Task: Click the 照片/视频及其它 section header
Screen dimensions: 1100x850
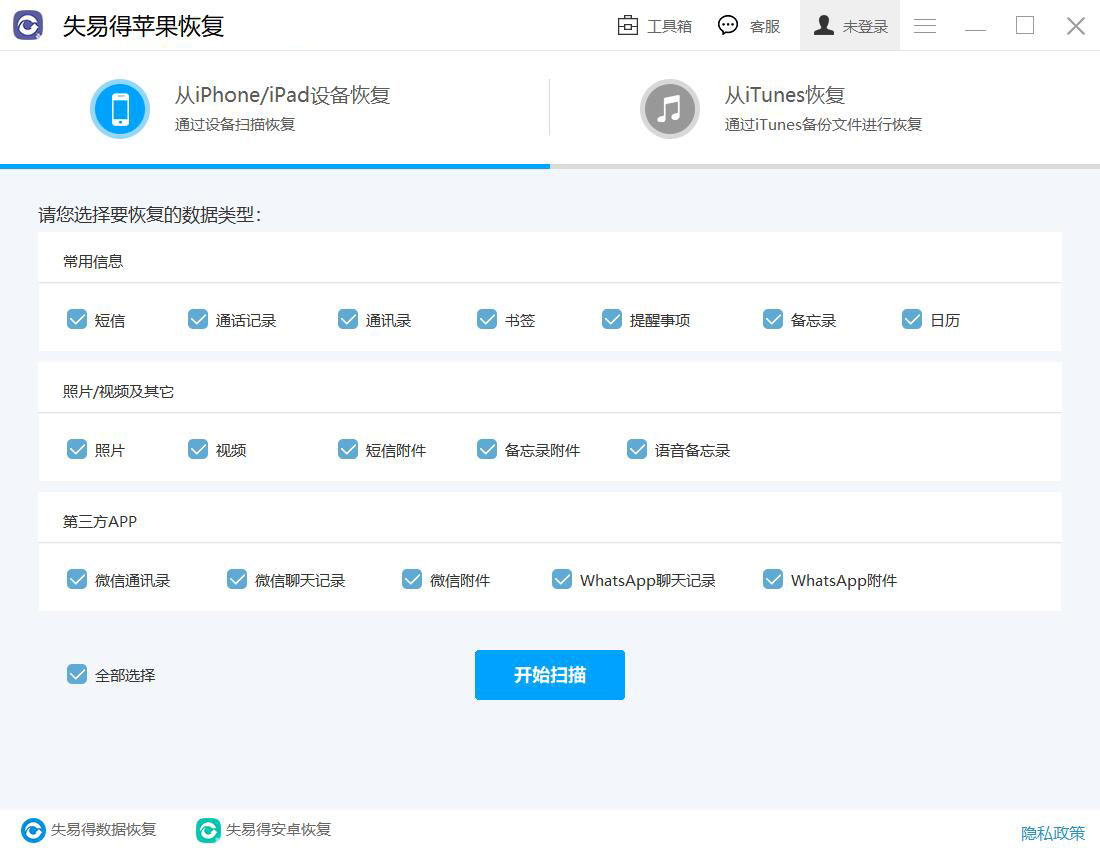Action: [118, 391]
